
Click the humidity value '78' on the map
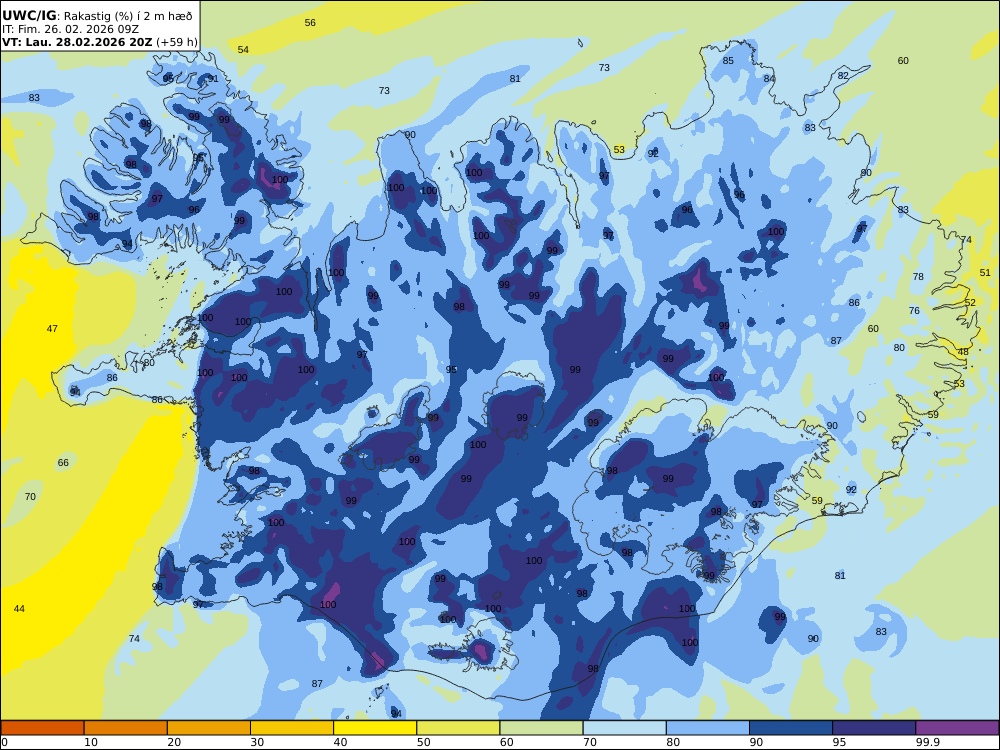pos(918,277)
